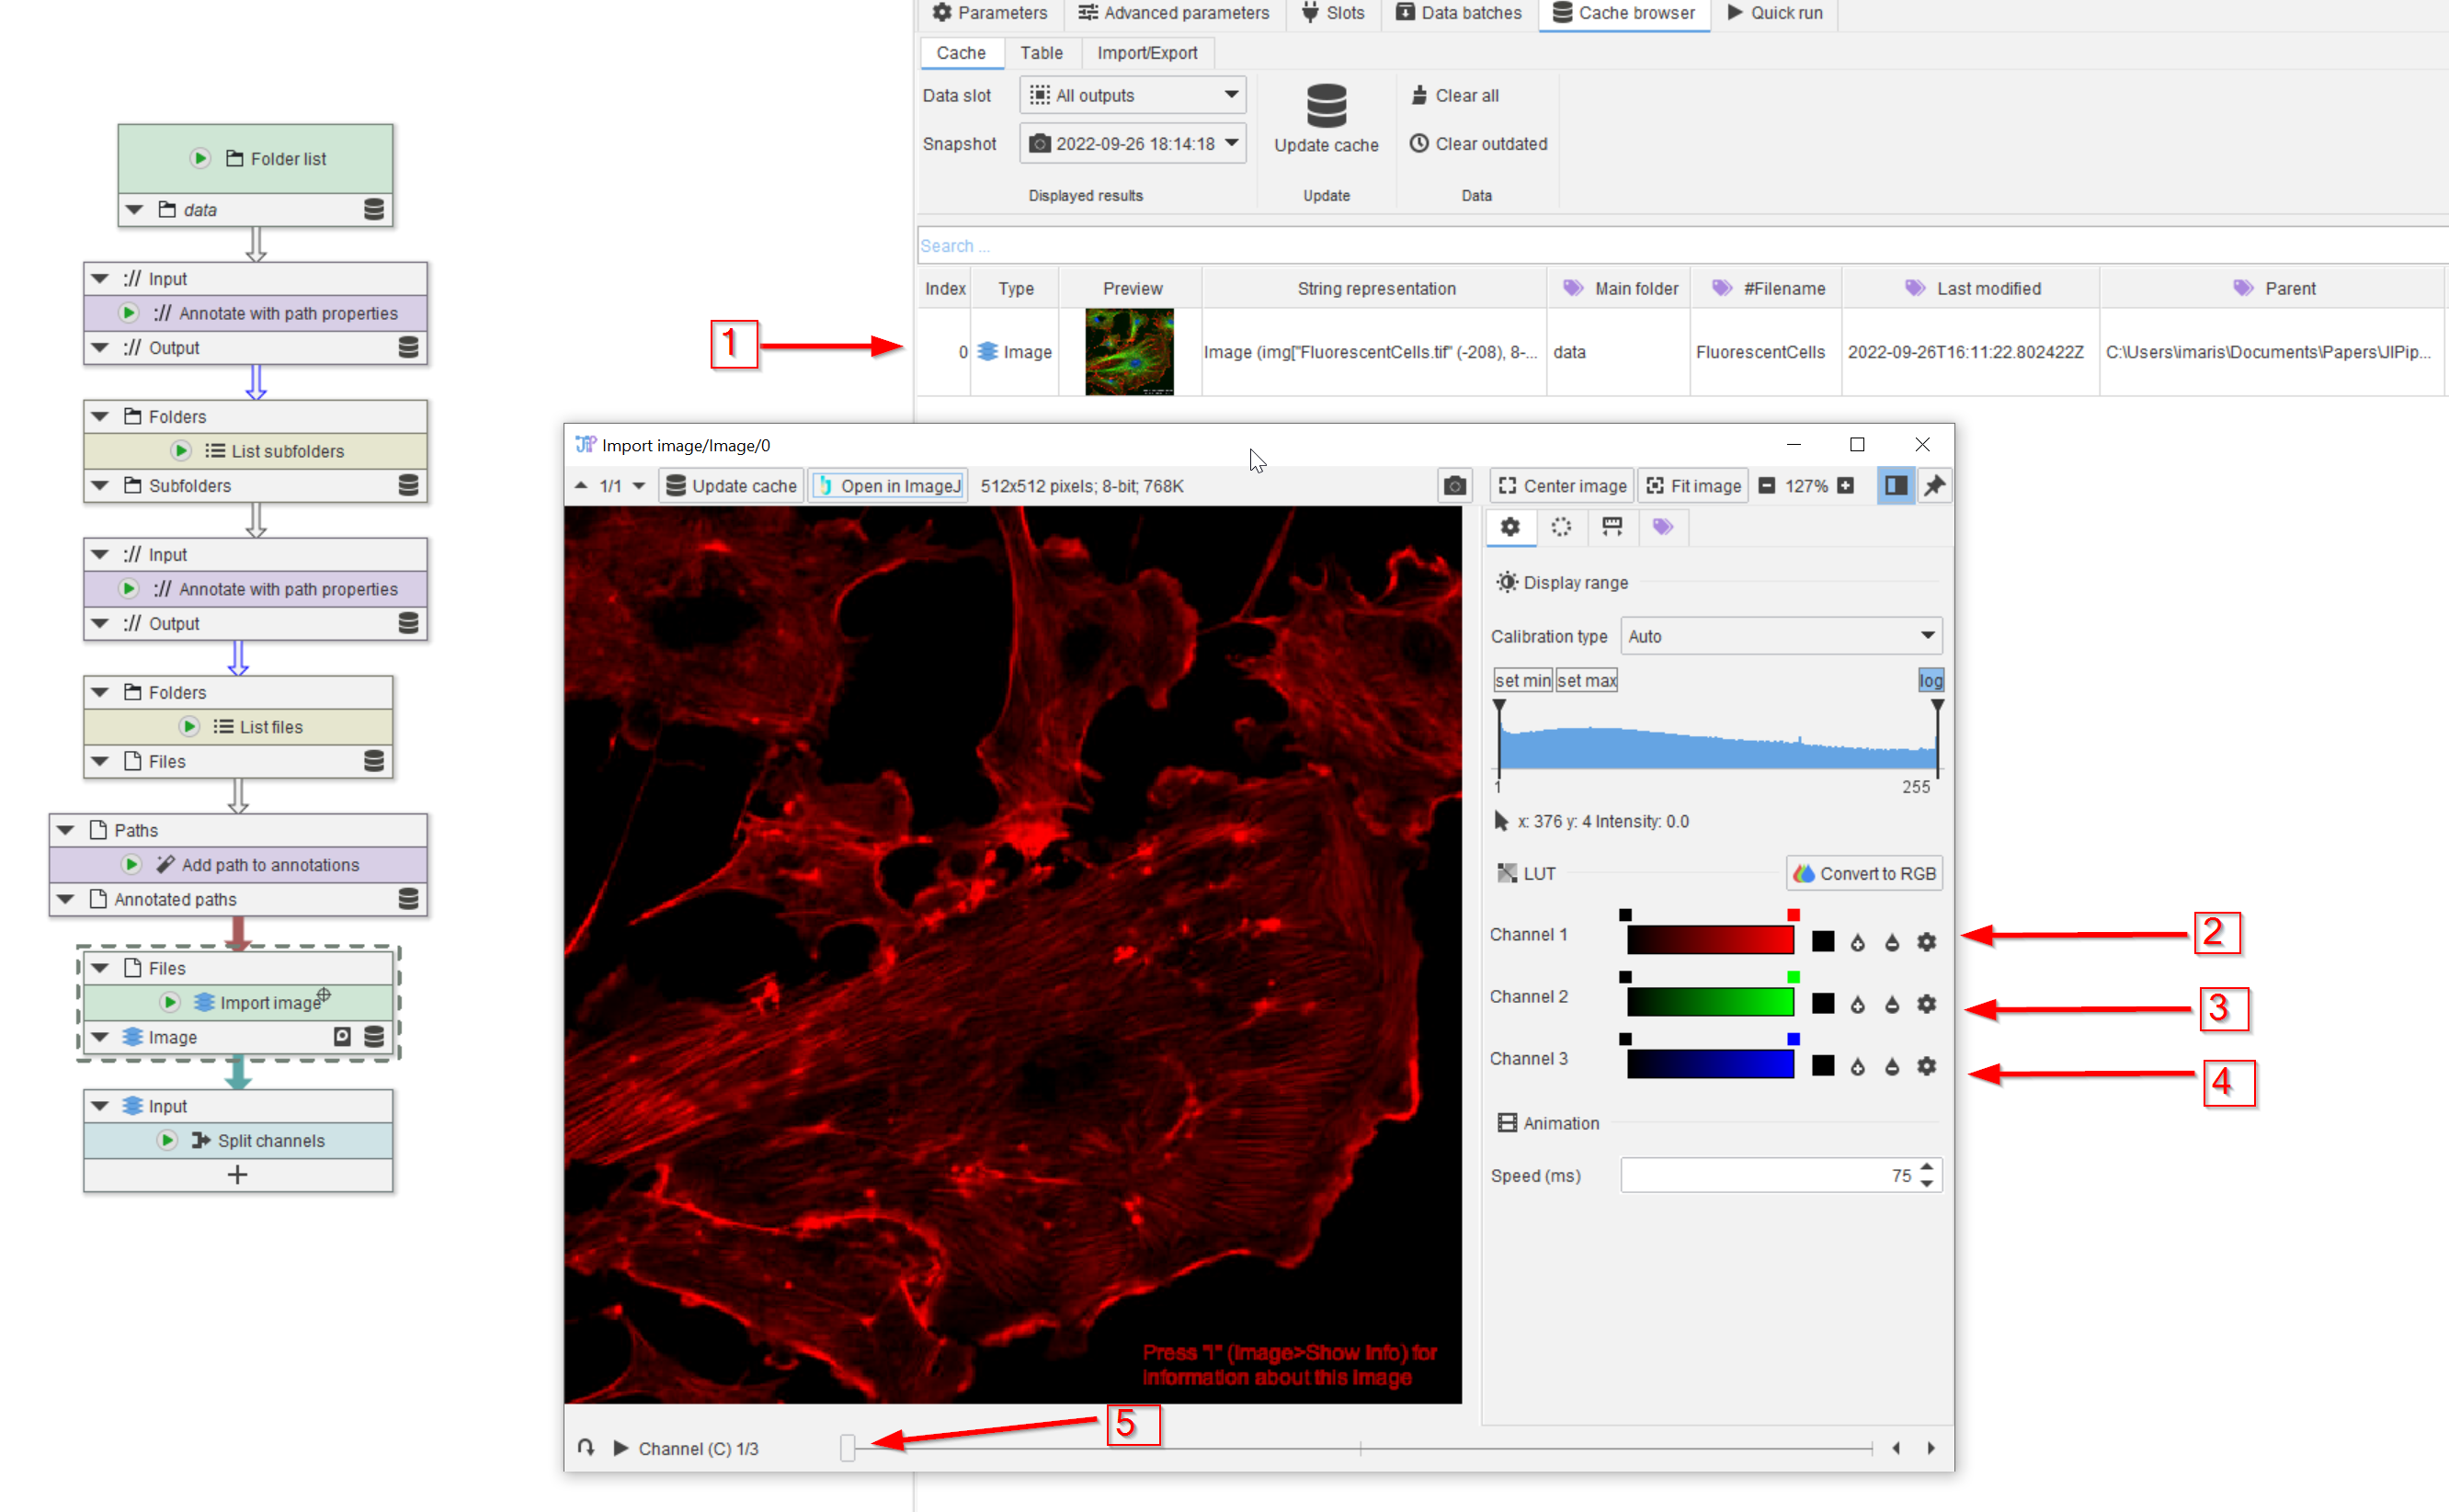2449x1512 pixels.
Task: Play the Channel (C) animation
Action: (x=621, y=1448)
